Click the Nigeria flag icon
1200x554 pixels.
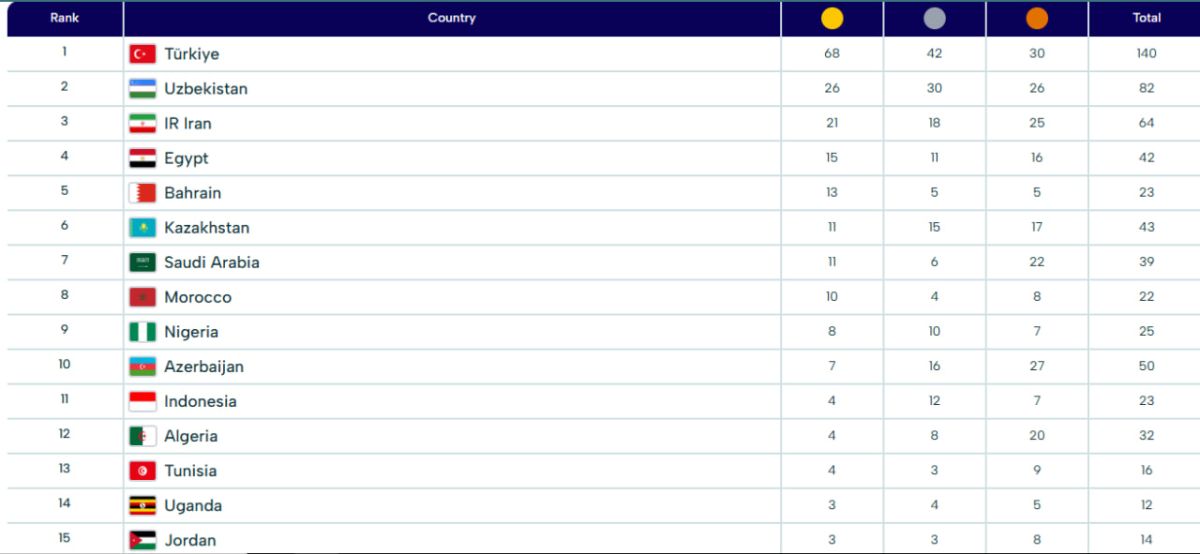coord(142,332)
